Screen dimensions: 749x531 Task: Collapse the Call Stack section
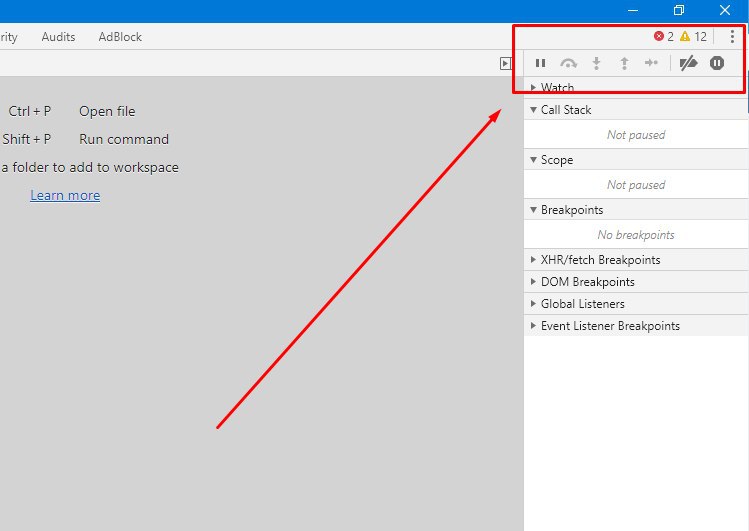pyautogui.click(x=636, y=110)
